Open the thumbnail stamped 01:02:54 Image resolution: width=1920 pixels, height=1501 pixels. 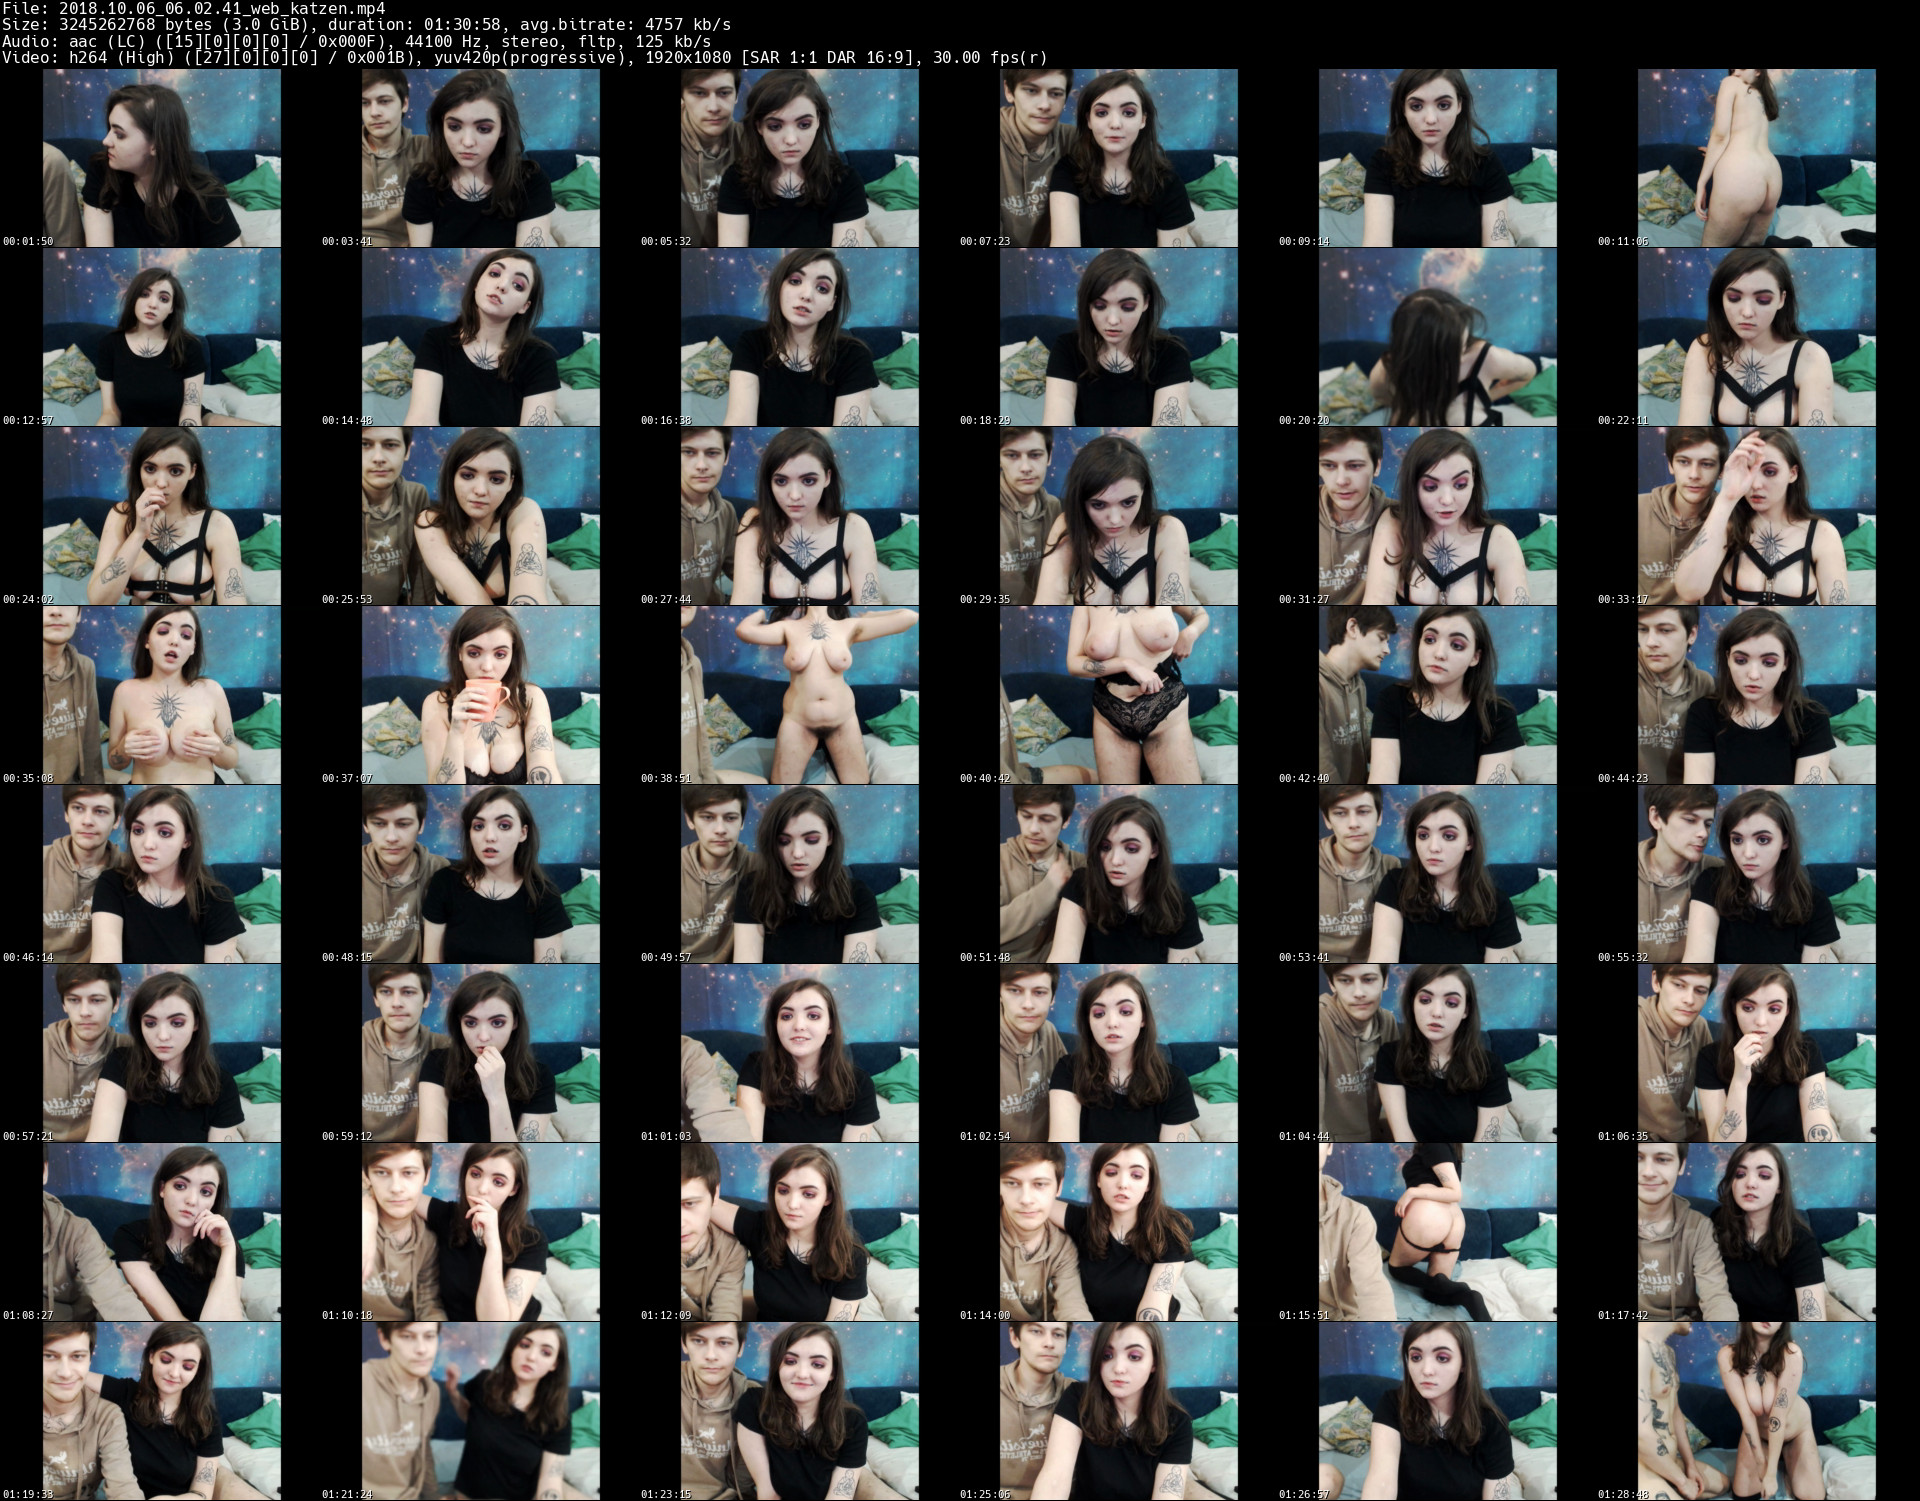(1119, 1053)
